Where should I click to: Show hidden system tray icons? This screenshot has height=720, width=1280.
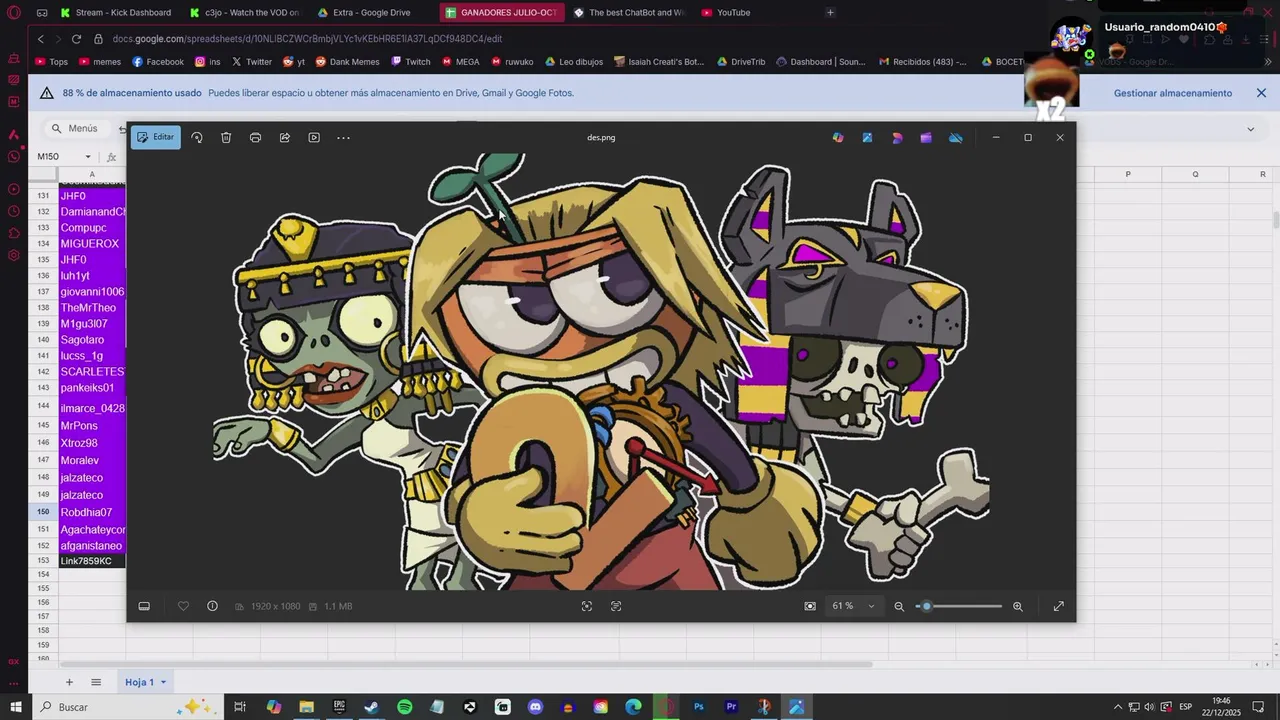click(1118, 707)
